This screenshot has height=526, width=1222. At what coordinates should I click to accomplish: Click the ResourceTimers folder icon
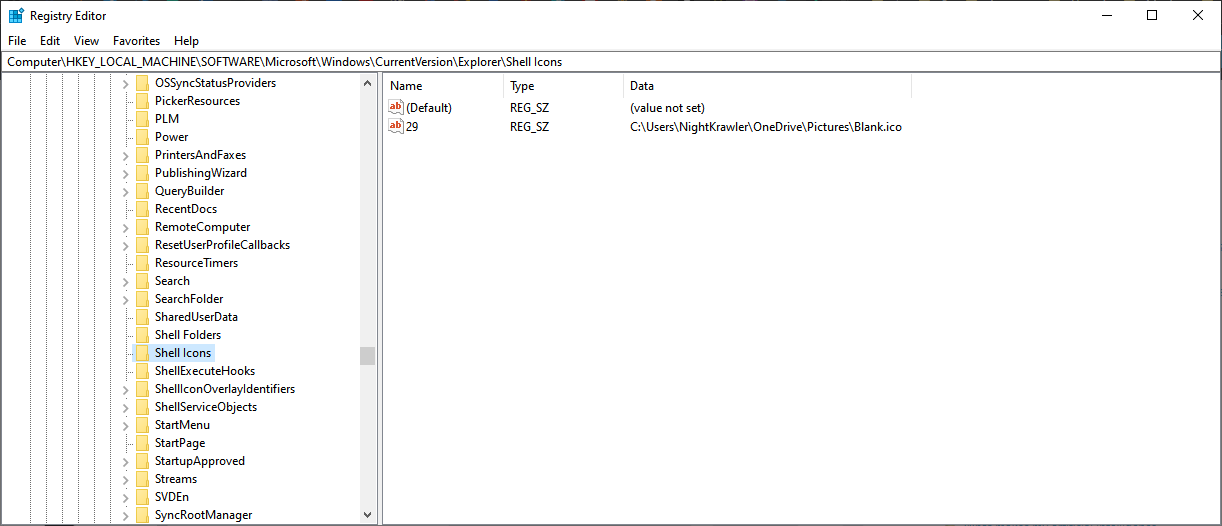pyautogui.click(x=142, y=263)
